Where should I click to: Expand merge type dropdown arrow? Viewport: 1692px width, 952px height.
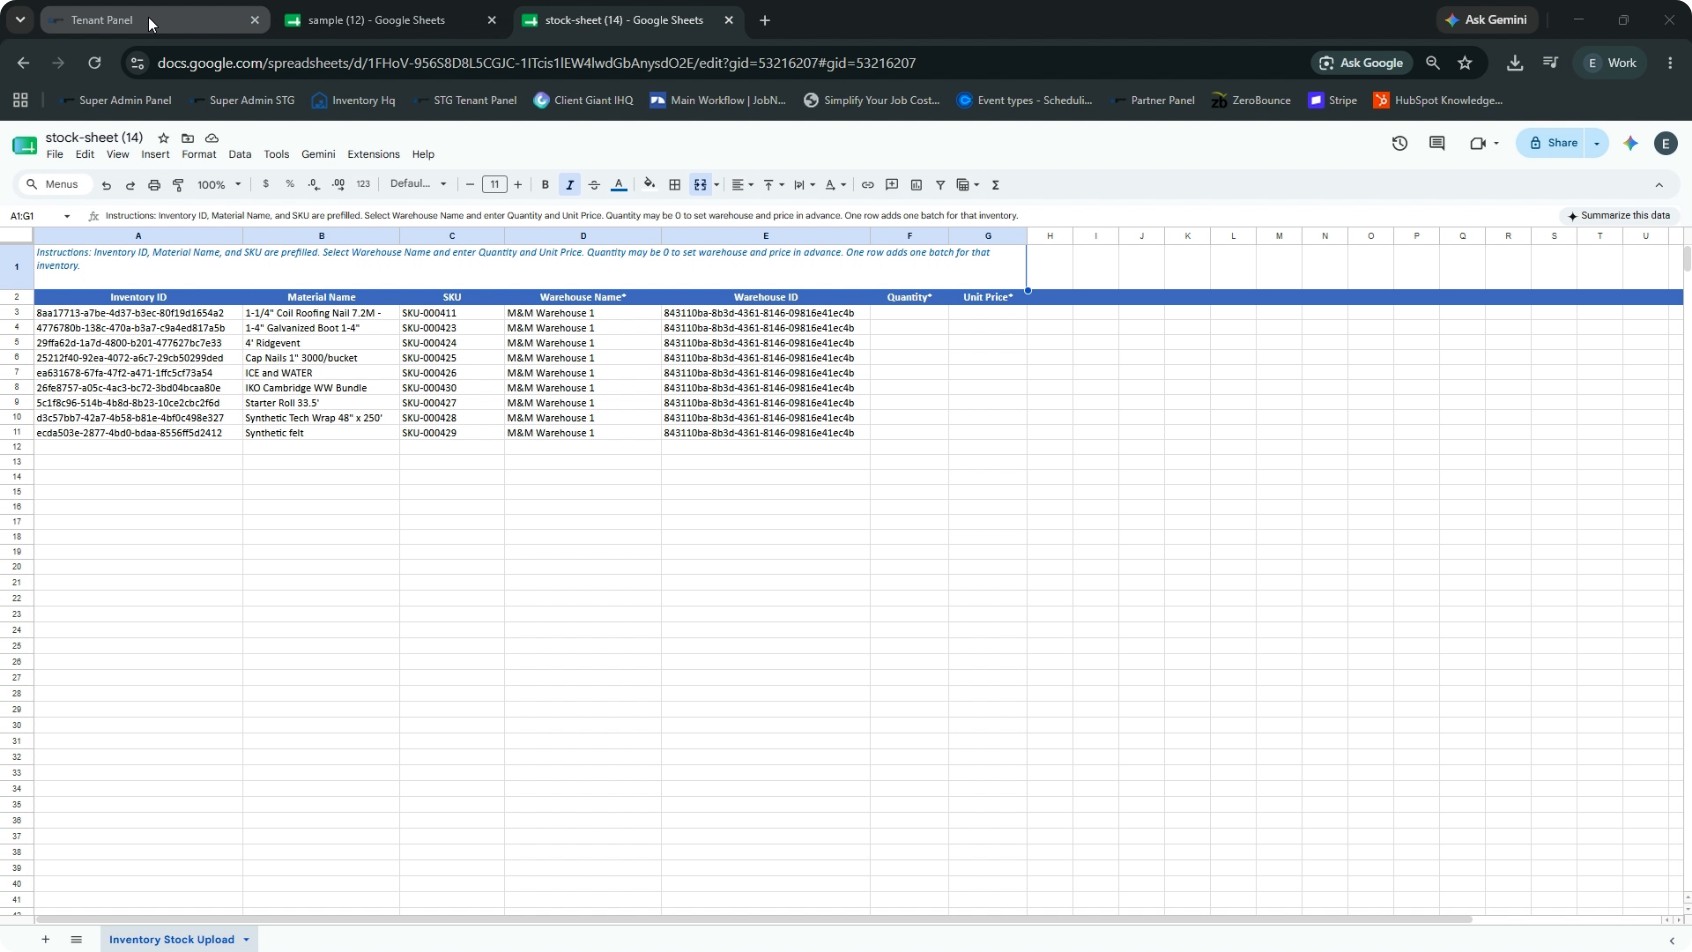[717, 185]
